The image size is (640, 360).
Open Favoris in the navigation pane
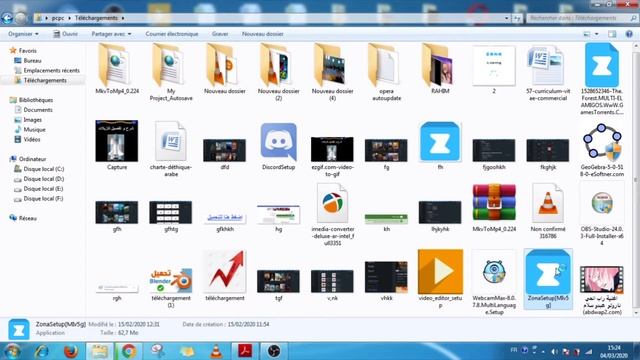tap(28, 51)
